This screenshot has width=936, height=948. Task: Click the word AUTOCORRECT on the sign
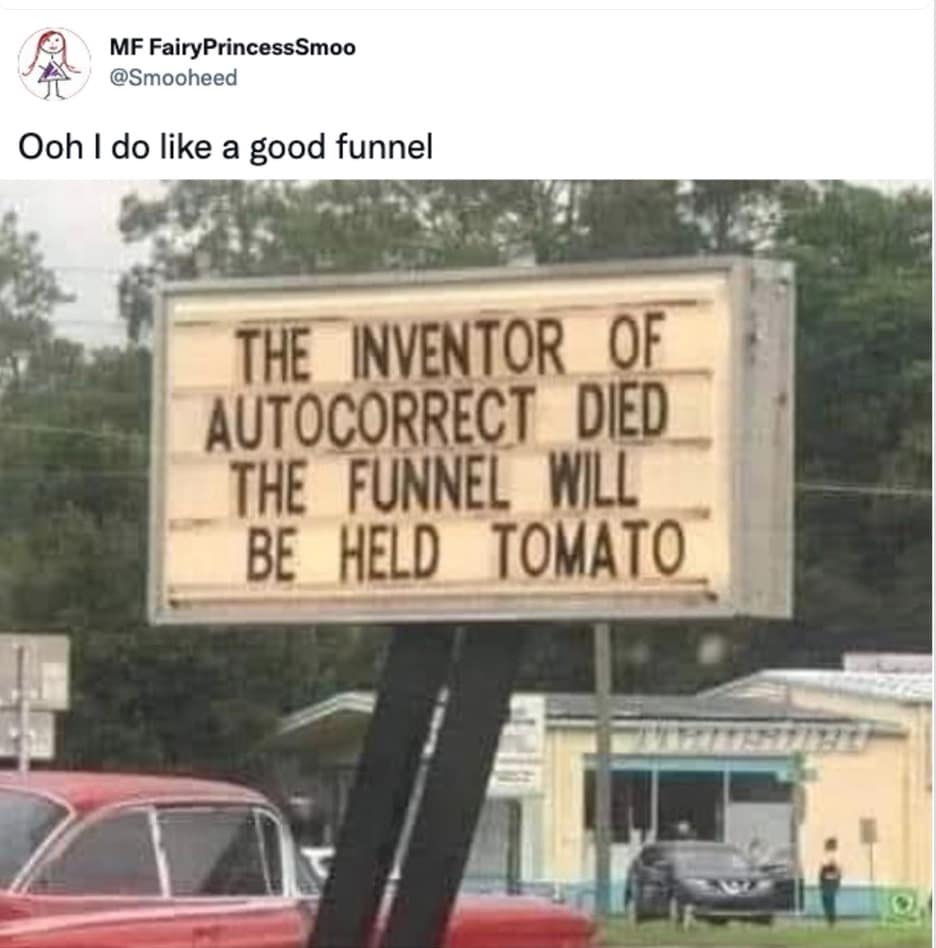click(x=370, y=417)
